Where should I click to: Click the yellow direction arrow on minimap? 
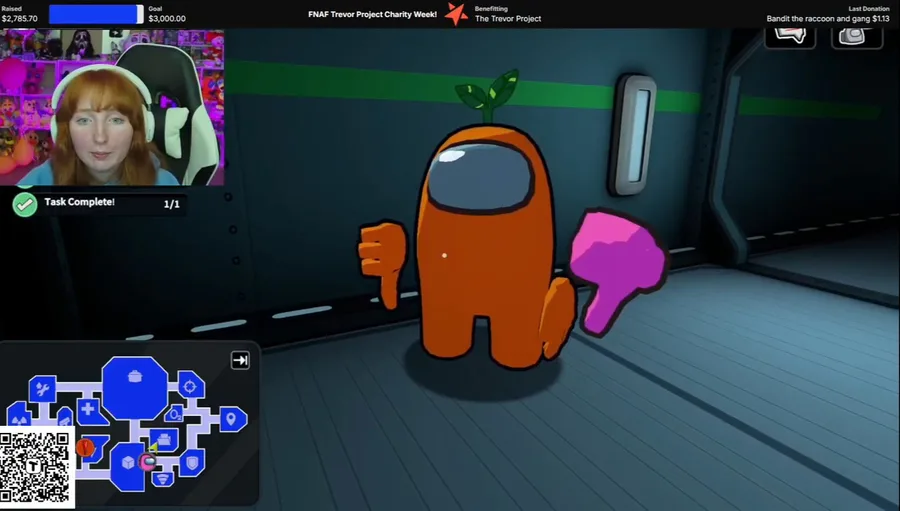pyautogui.click(x=153, y=448)
